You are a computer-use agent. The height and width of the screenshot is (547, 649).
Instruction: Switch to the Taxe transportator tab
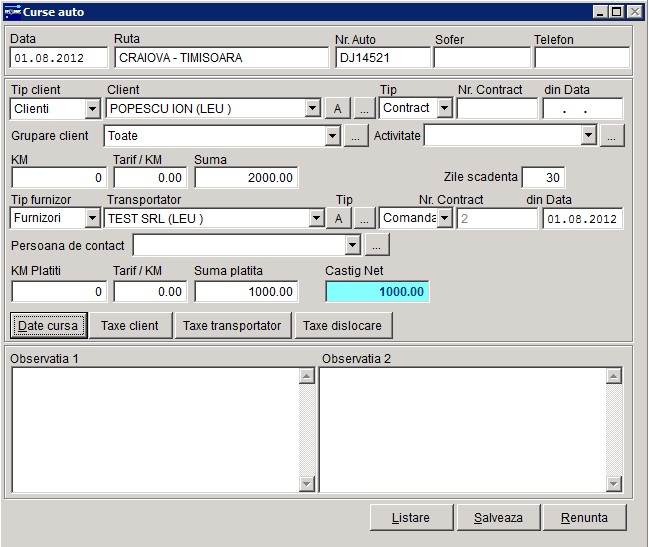[x=233, y=326]
